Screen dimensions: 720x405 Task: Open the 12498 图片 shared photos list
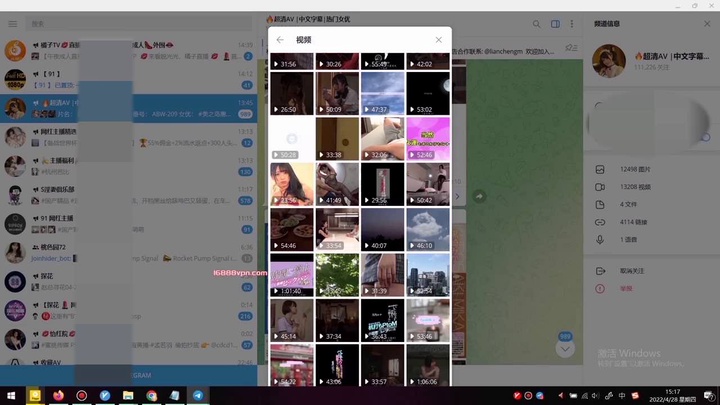(x=634, y=170)
